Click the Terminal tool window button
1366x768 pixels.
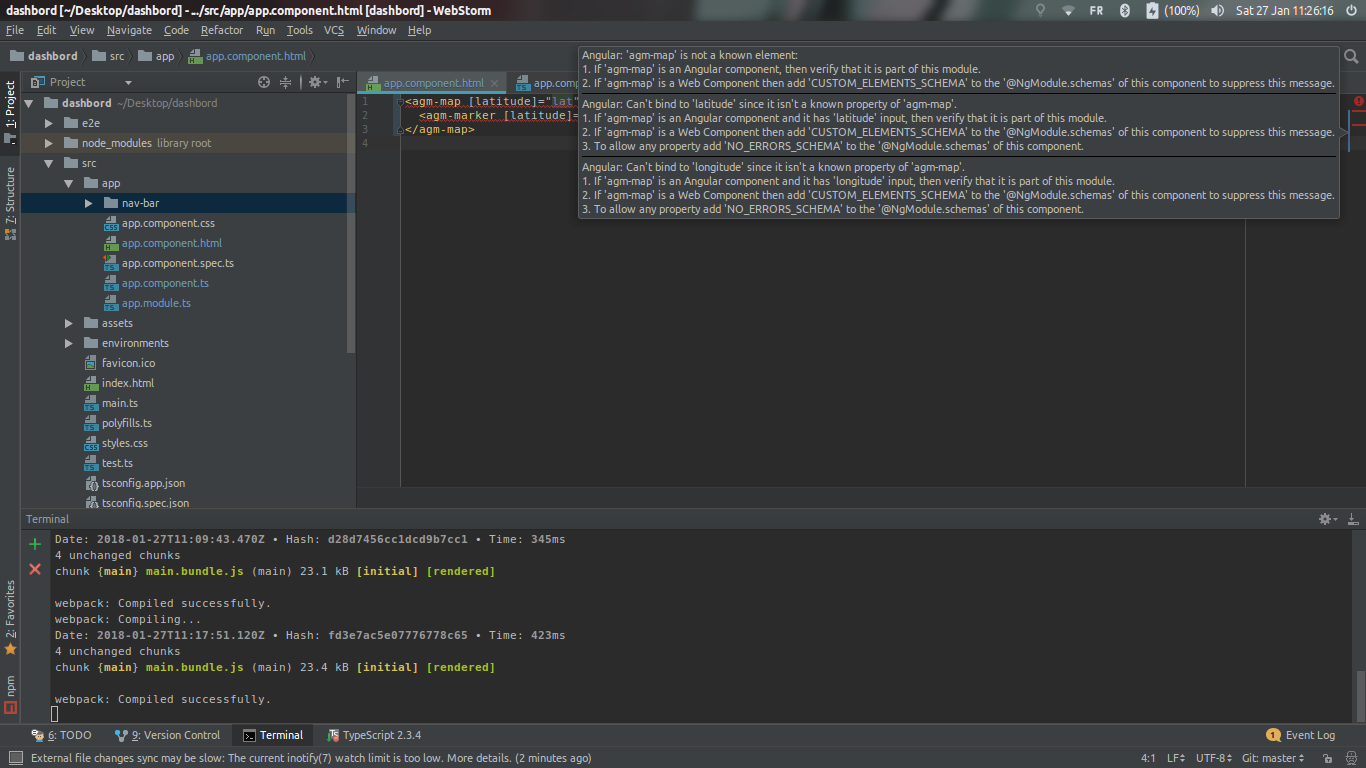273,735
